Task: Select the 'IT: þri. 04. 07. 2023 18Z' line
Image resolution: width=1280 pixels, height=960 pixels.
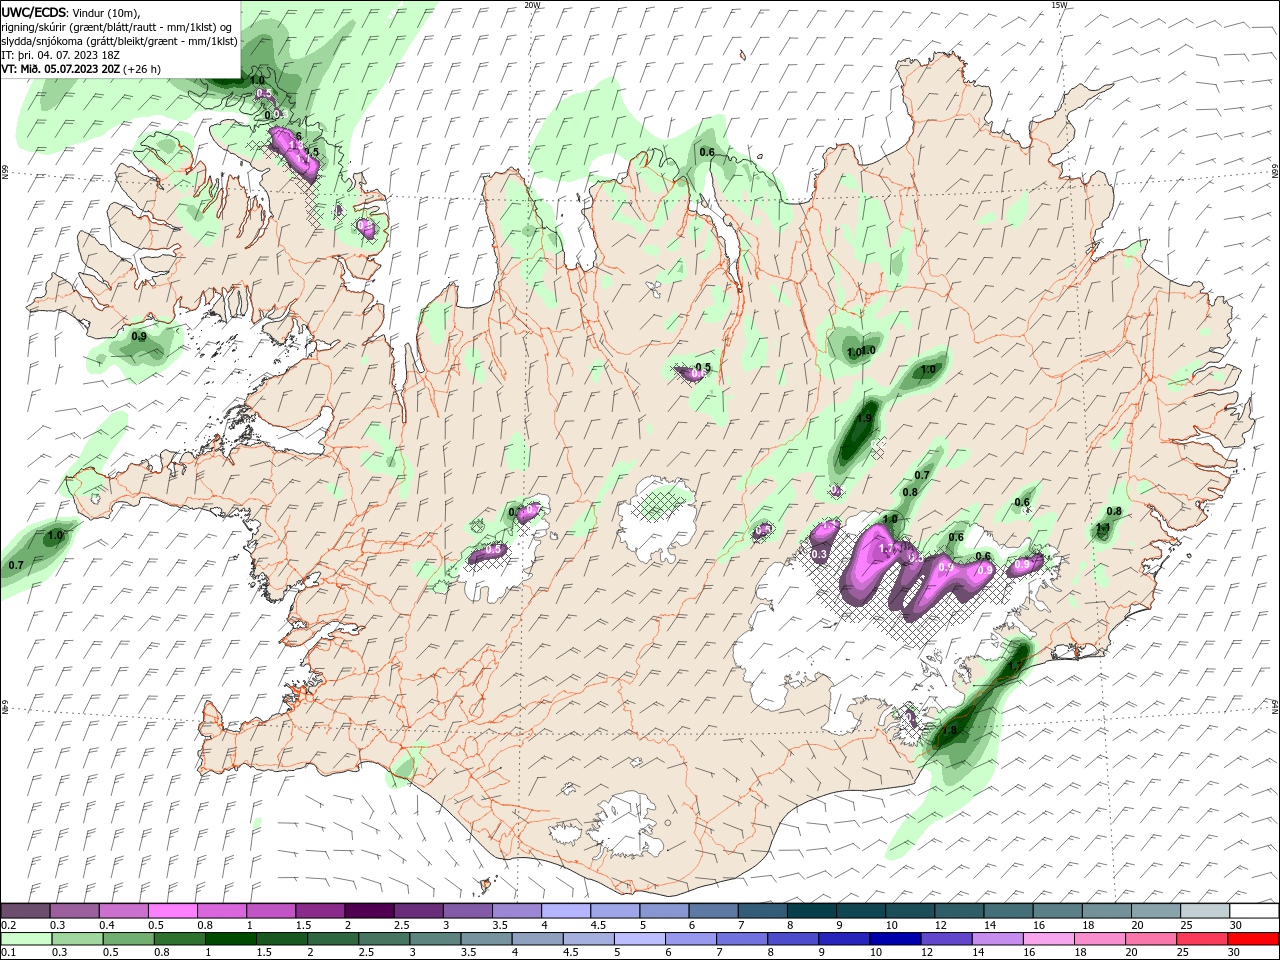Action: tap(61, 55)
